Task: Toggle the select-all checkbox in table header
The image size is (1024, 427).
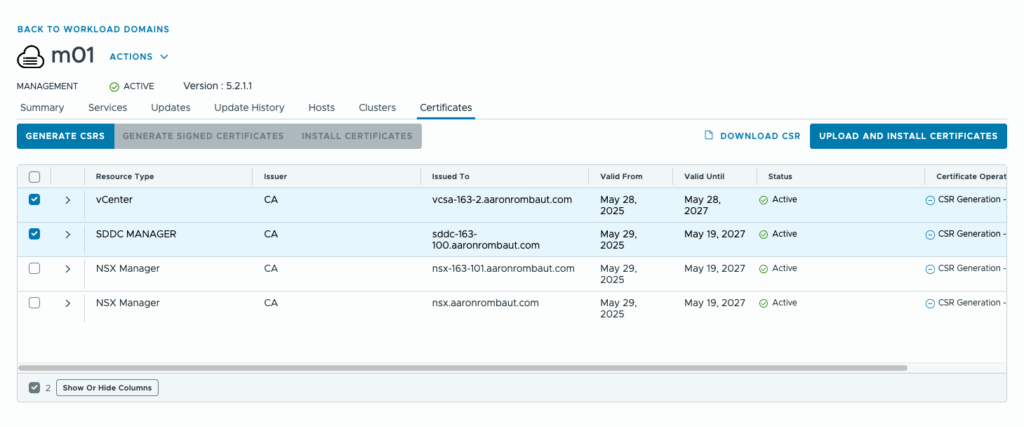Action: pos(34,177)
